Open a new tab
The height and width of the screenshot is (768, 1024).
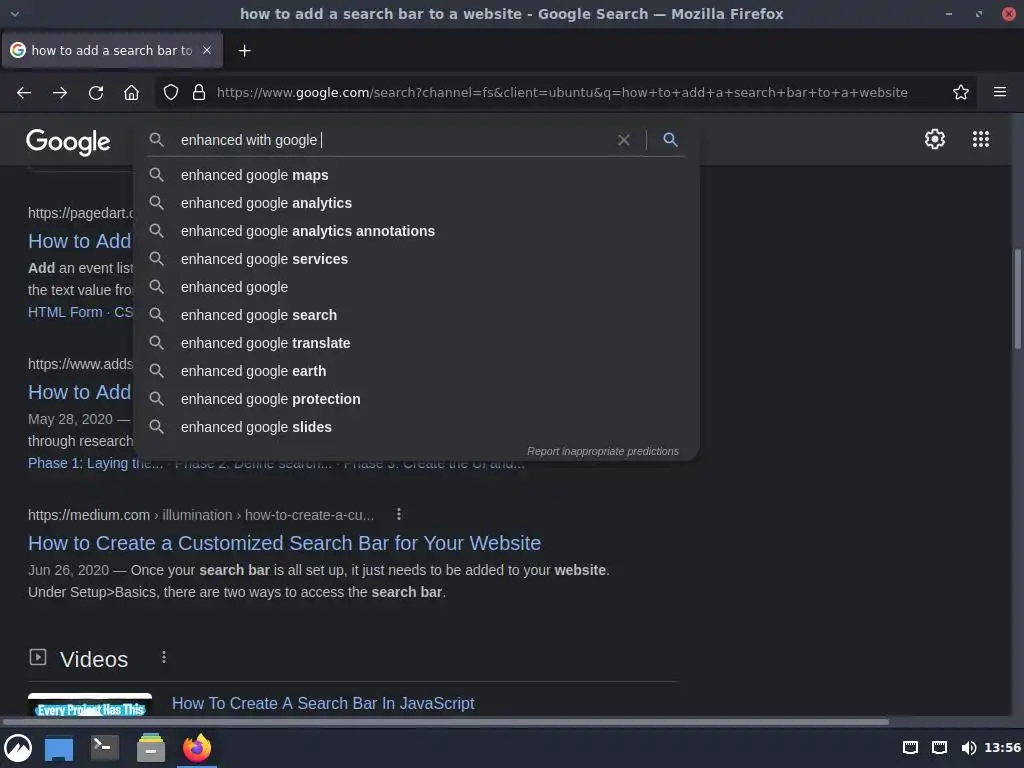[244, 50]
